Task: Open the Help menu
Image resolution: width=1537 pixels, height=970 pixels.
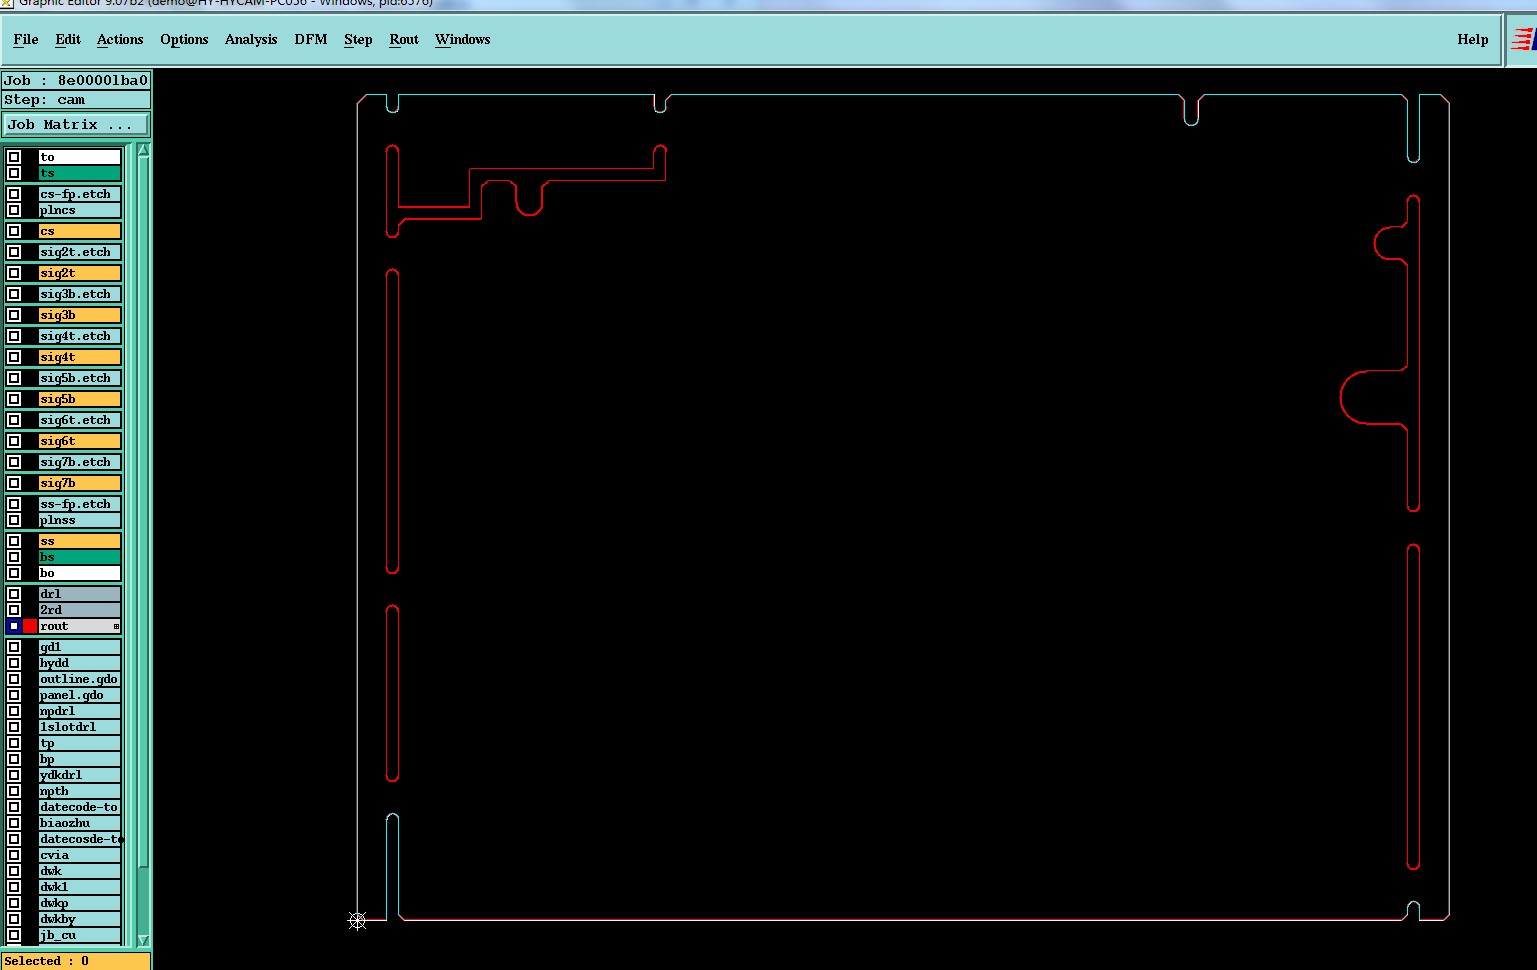Action: coord(1473,39)
